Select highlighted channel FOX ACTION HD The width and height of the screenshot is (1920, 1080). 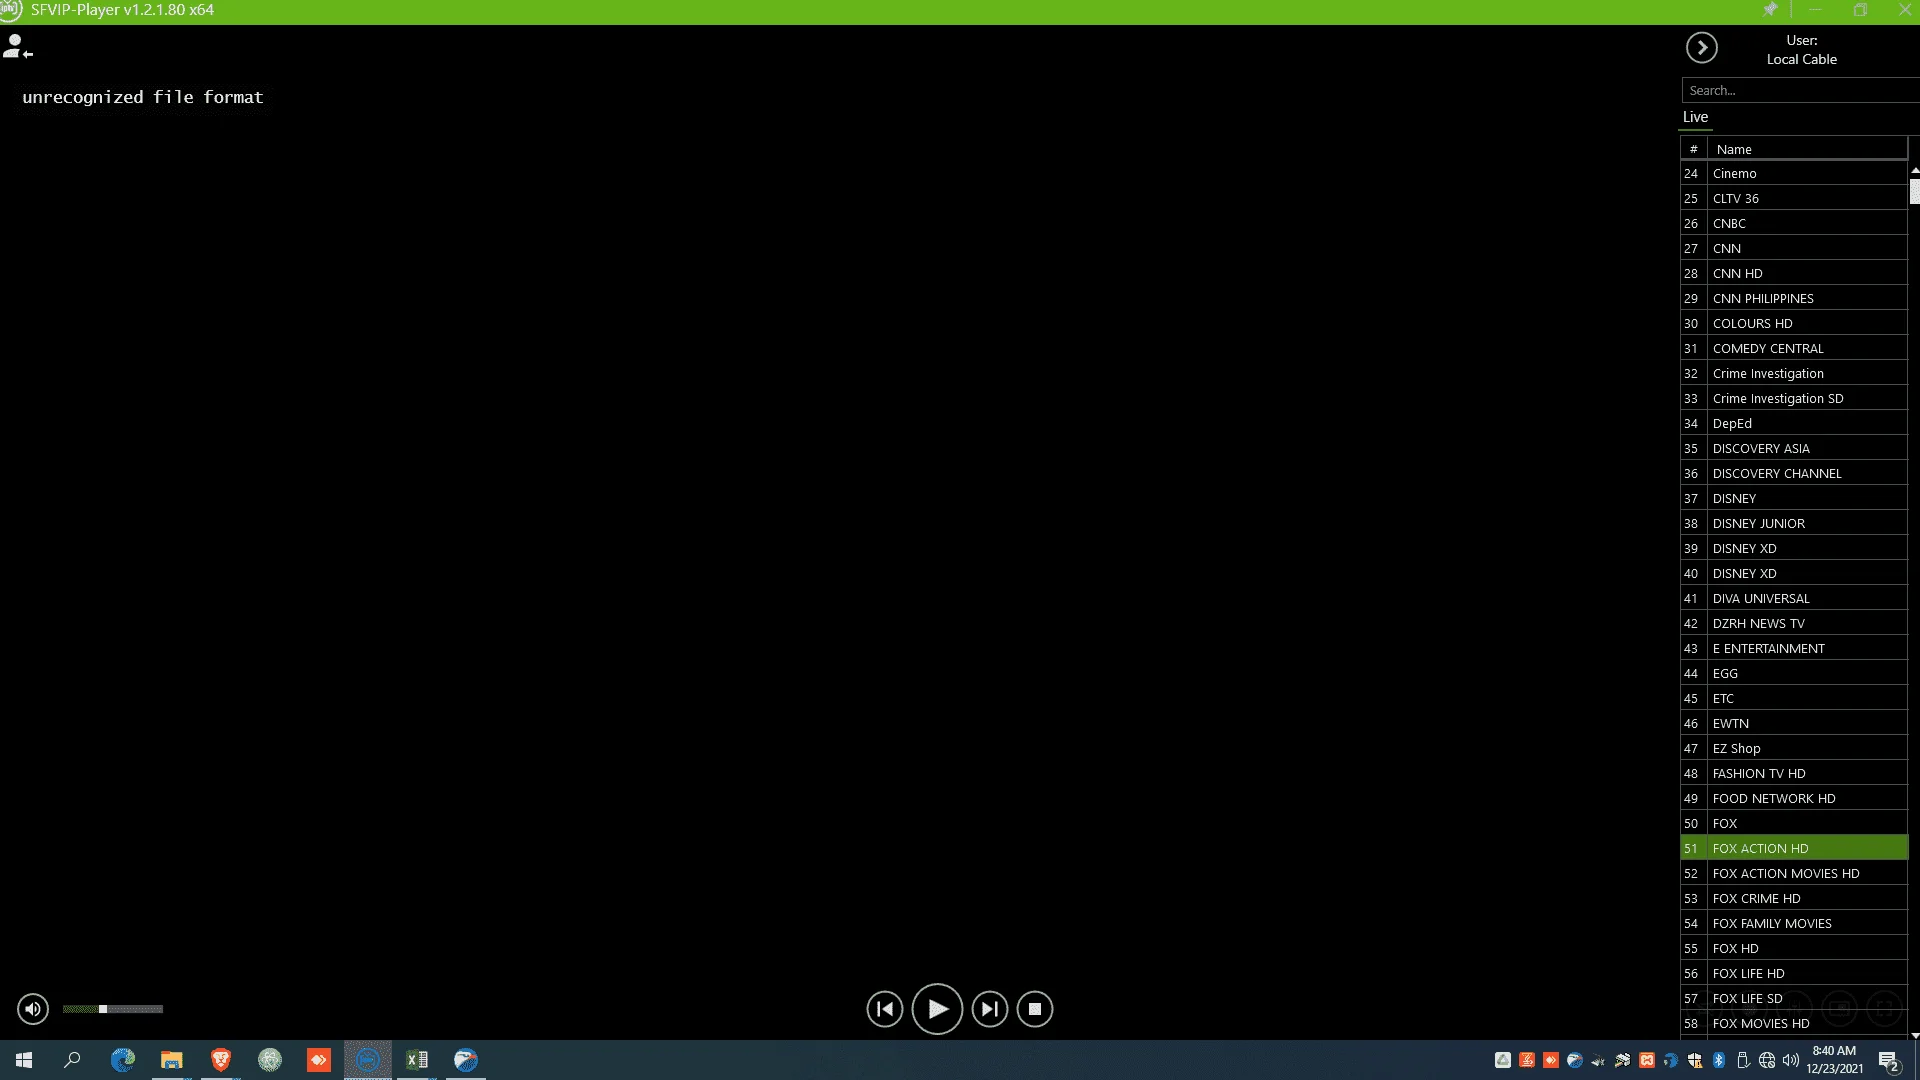click(1794, 848)
